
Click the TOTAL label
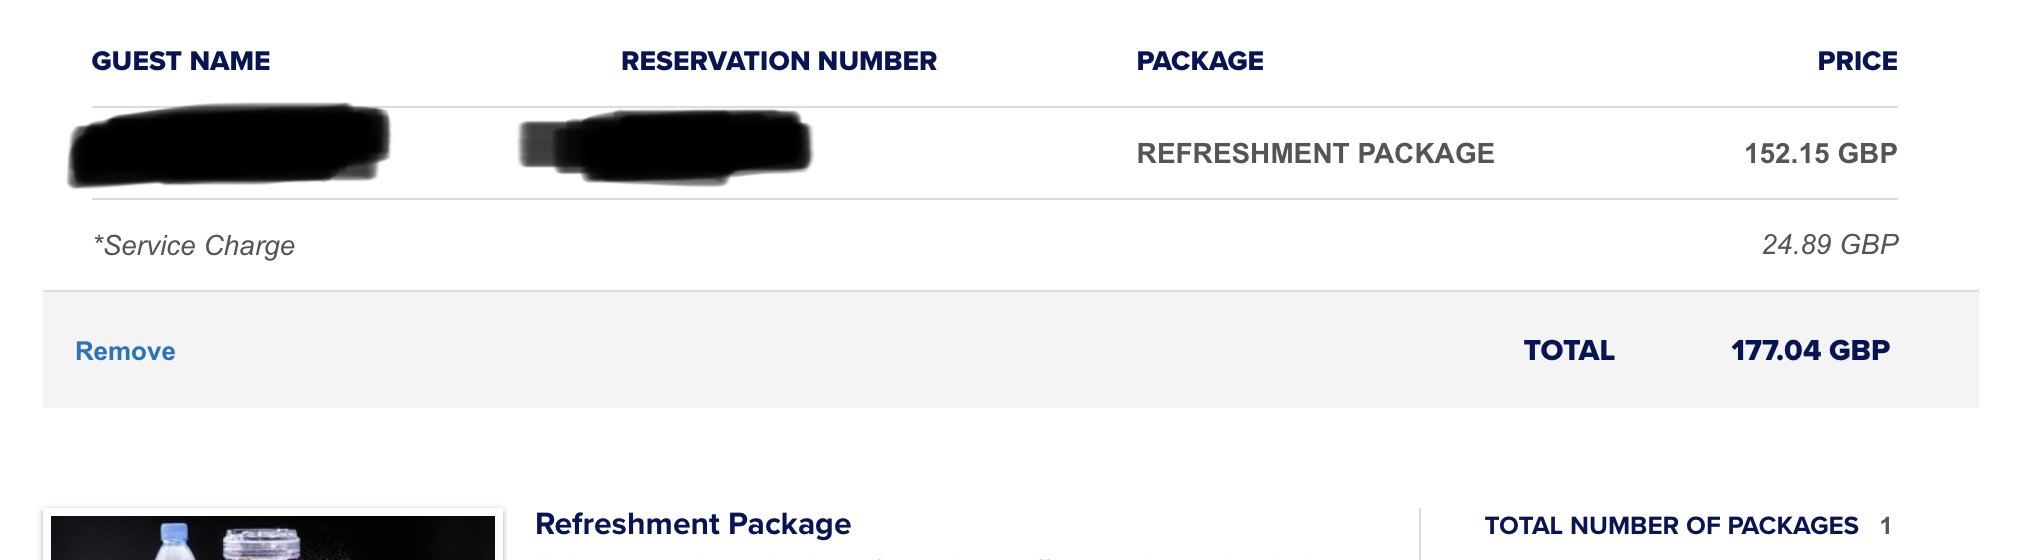1569,350
